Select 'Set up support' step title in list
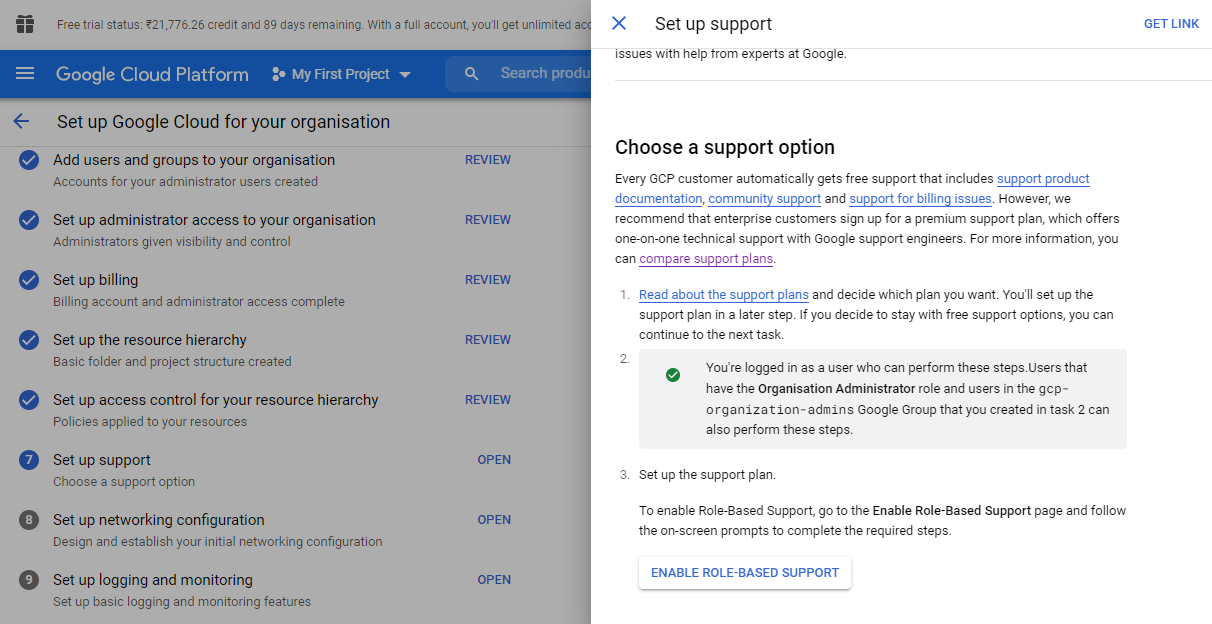 click(x=102, y=460)
